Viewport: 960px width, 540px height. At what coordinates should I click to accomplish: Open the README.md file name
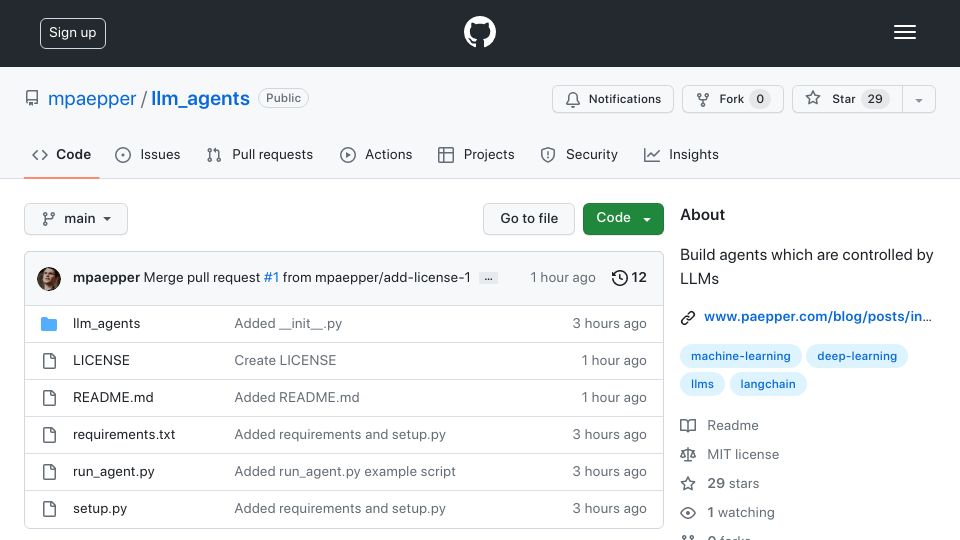113,397
